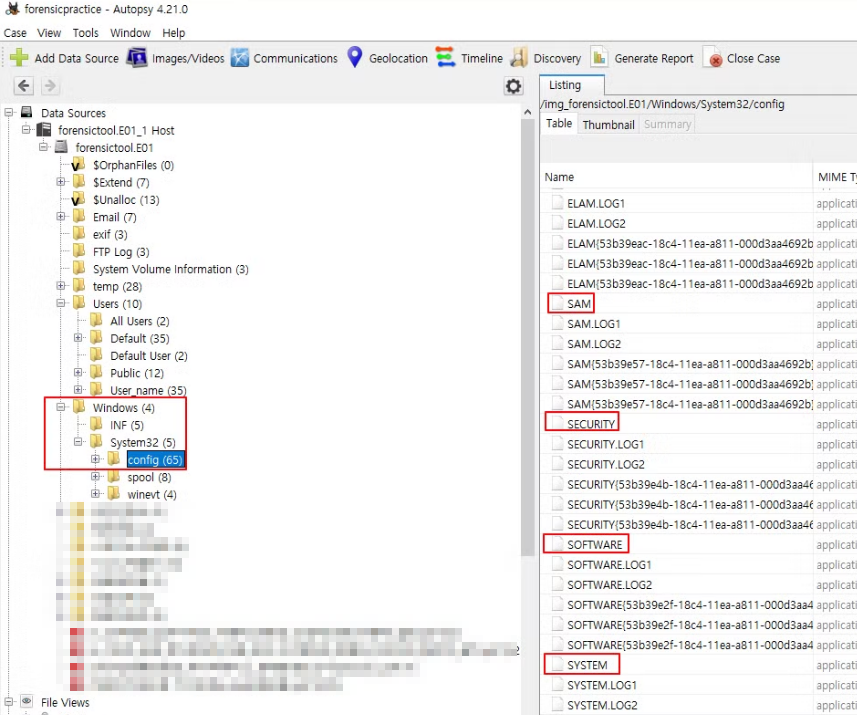The height and width of the screenshot is (715, 857).
Task: Click the File Views eye icon
Action: coord(26,701)
